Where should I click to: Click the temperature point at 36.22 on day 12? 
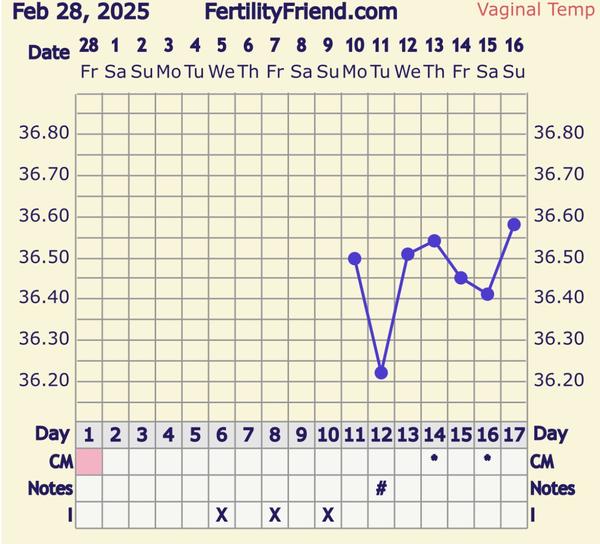click(381, 372)
